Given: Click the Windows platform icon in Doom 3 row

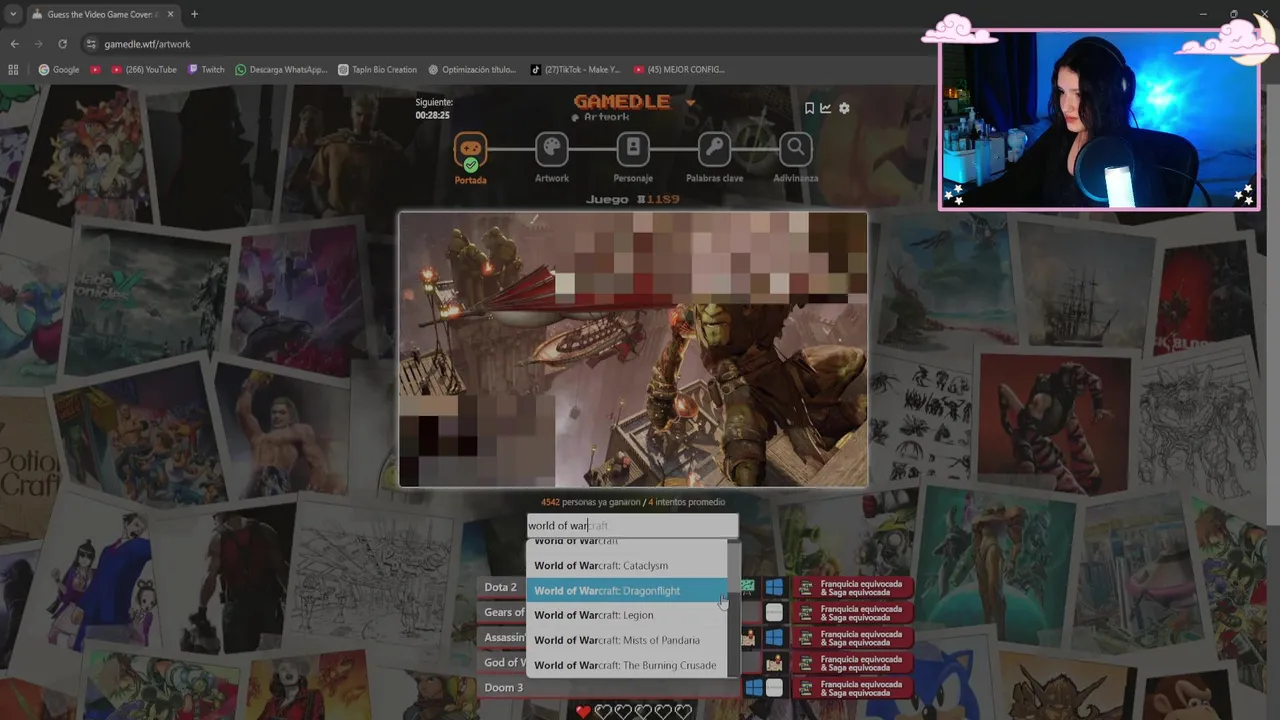Looking at the screenshot, I should (x=754, y=687).
